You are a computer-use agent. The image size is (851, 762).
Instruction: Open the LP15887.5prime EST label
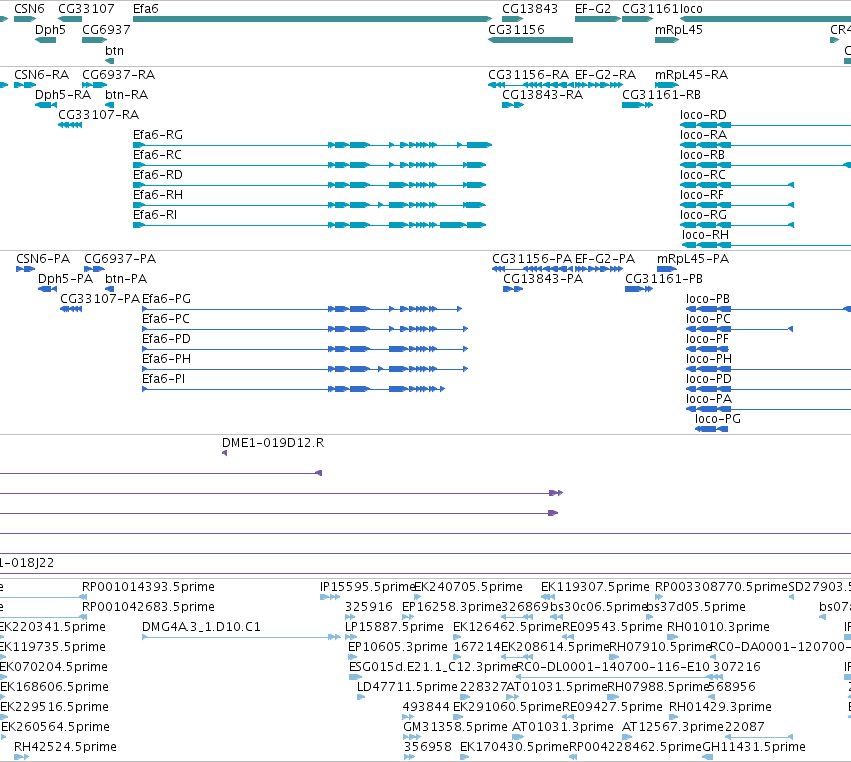pos(395,627)
